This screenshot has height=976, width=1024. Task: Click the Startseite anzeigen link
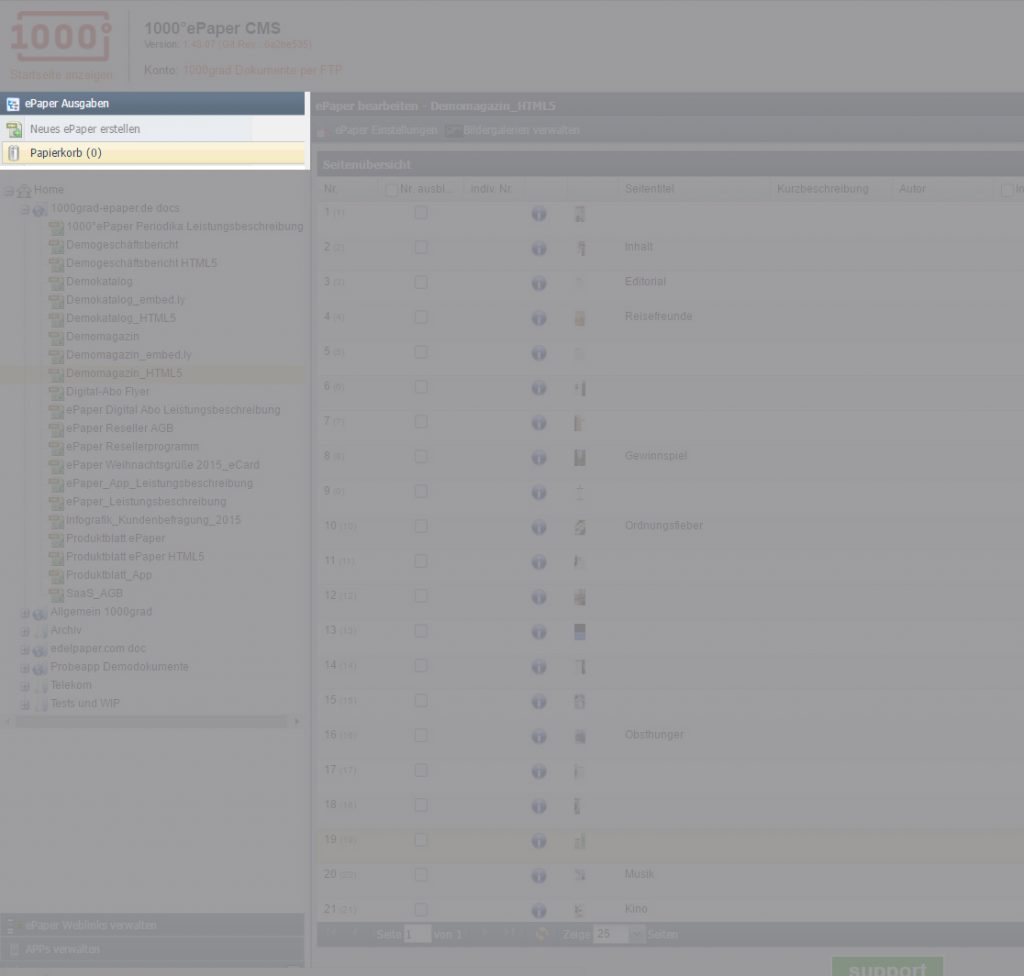tap(61, 75)
